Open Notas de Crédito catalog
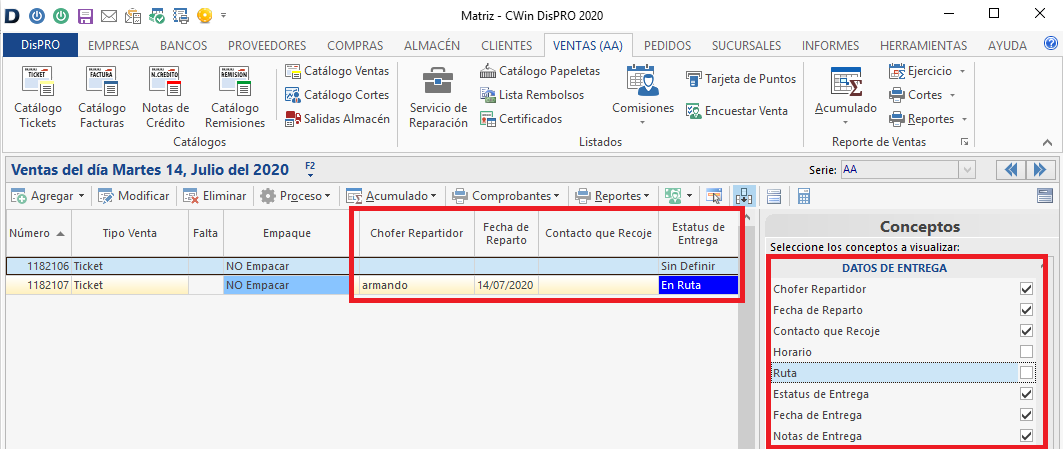 pos(165,97)
